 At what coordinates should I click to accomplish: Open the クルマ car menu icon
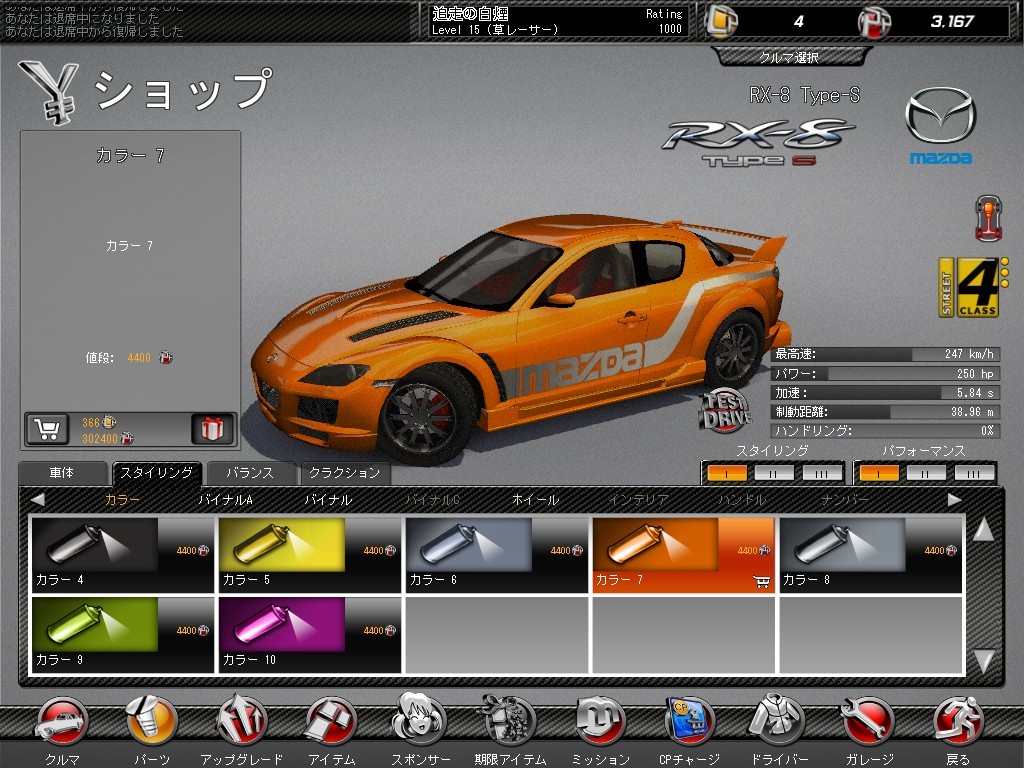[x=62, y=722]
